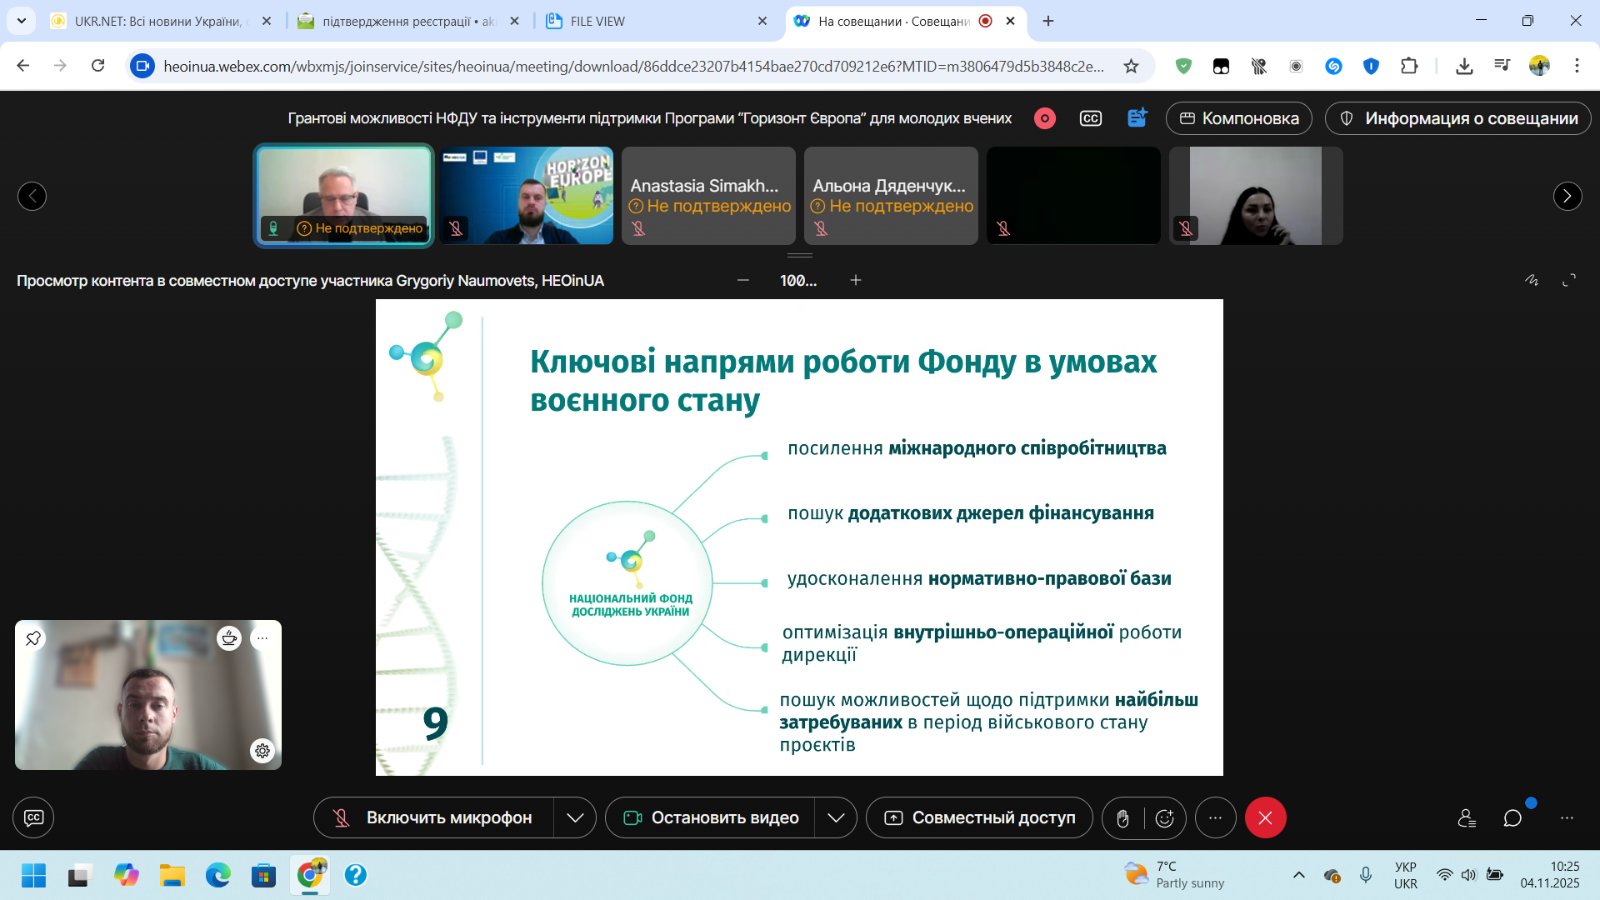The image size is (1600, 900).
Task: Click the annotate pencil icon above slide
Action: pyautogui.click(x=1531, y=280)
